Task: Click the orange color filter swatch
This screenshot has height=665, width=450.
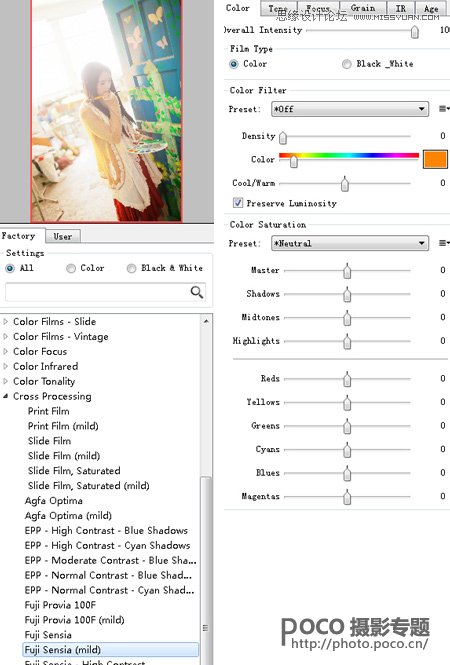Action: 435,159
